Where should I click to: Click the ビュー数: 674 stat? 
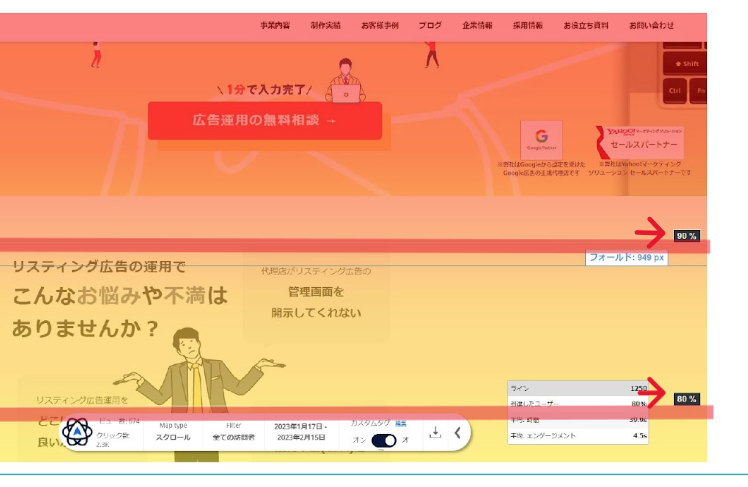119,421
